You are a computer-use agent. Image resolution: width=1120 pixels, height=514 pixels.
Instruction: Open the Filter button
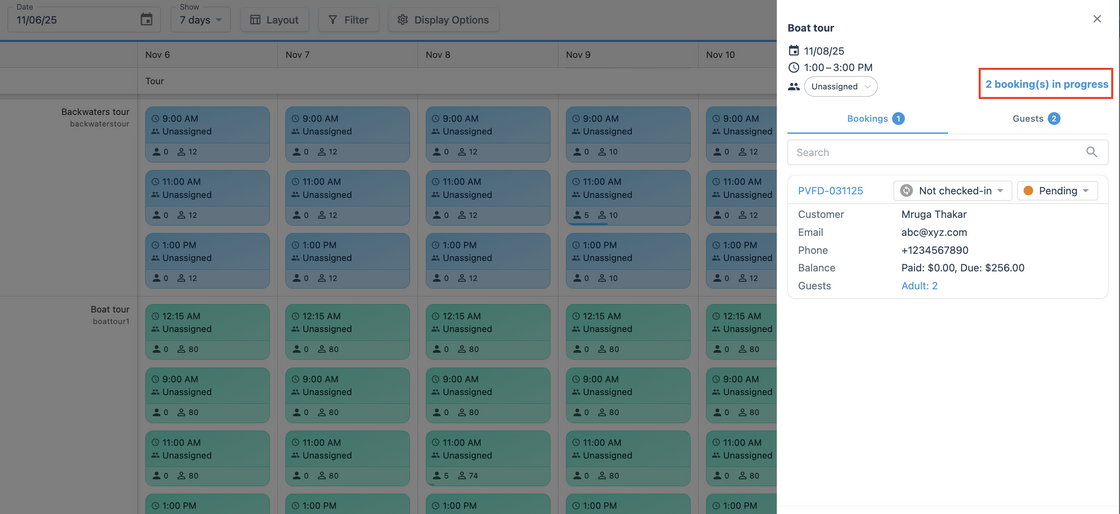click(349, 20)
